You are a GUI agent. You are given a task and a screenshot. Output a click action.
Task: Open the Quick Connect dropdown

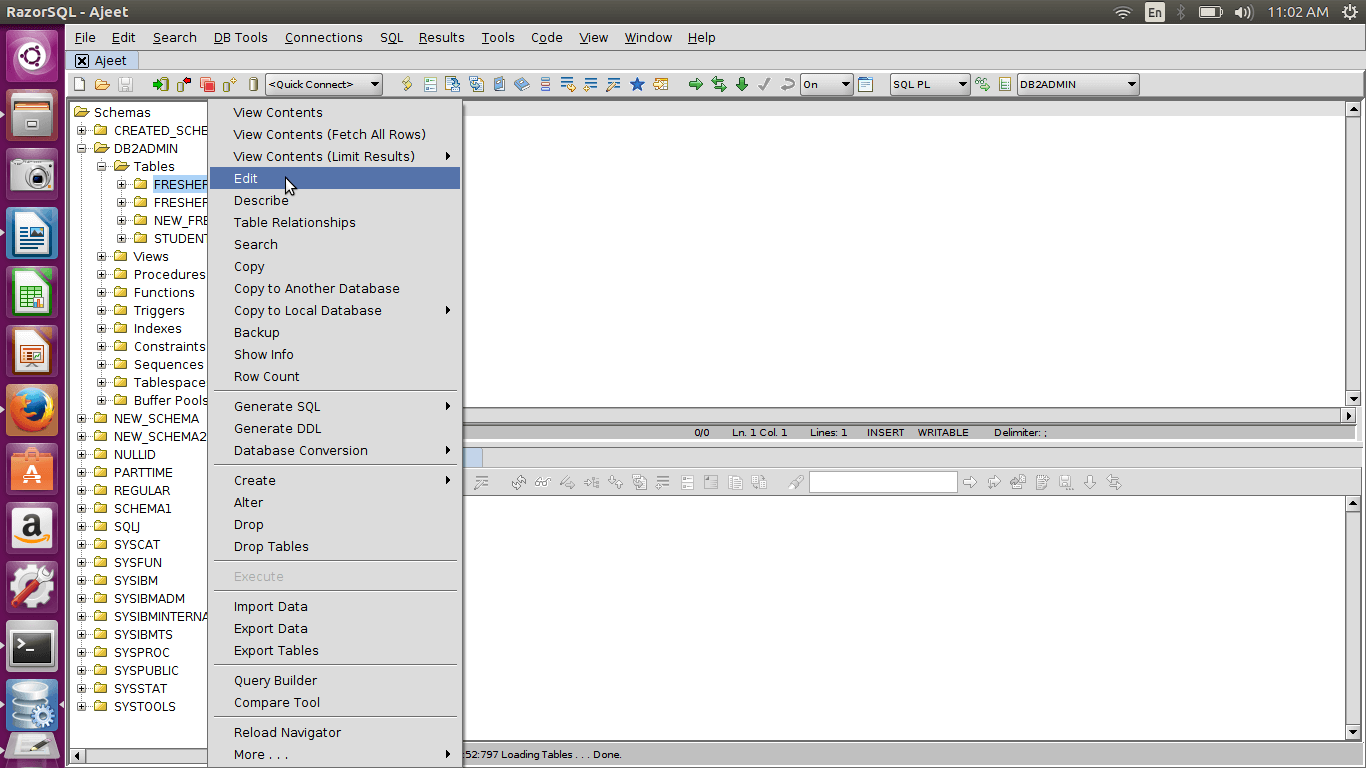324,85
